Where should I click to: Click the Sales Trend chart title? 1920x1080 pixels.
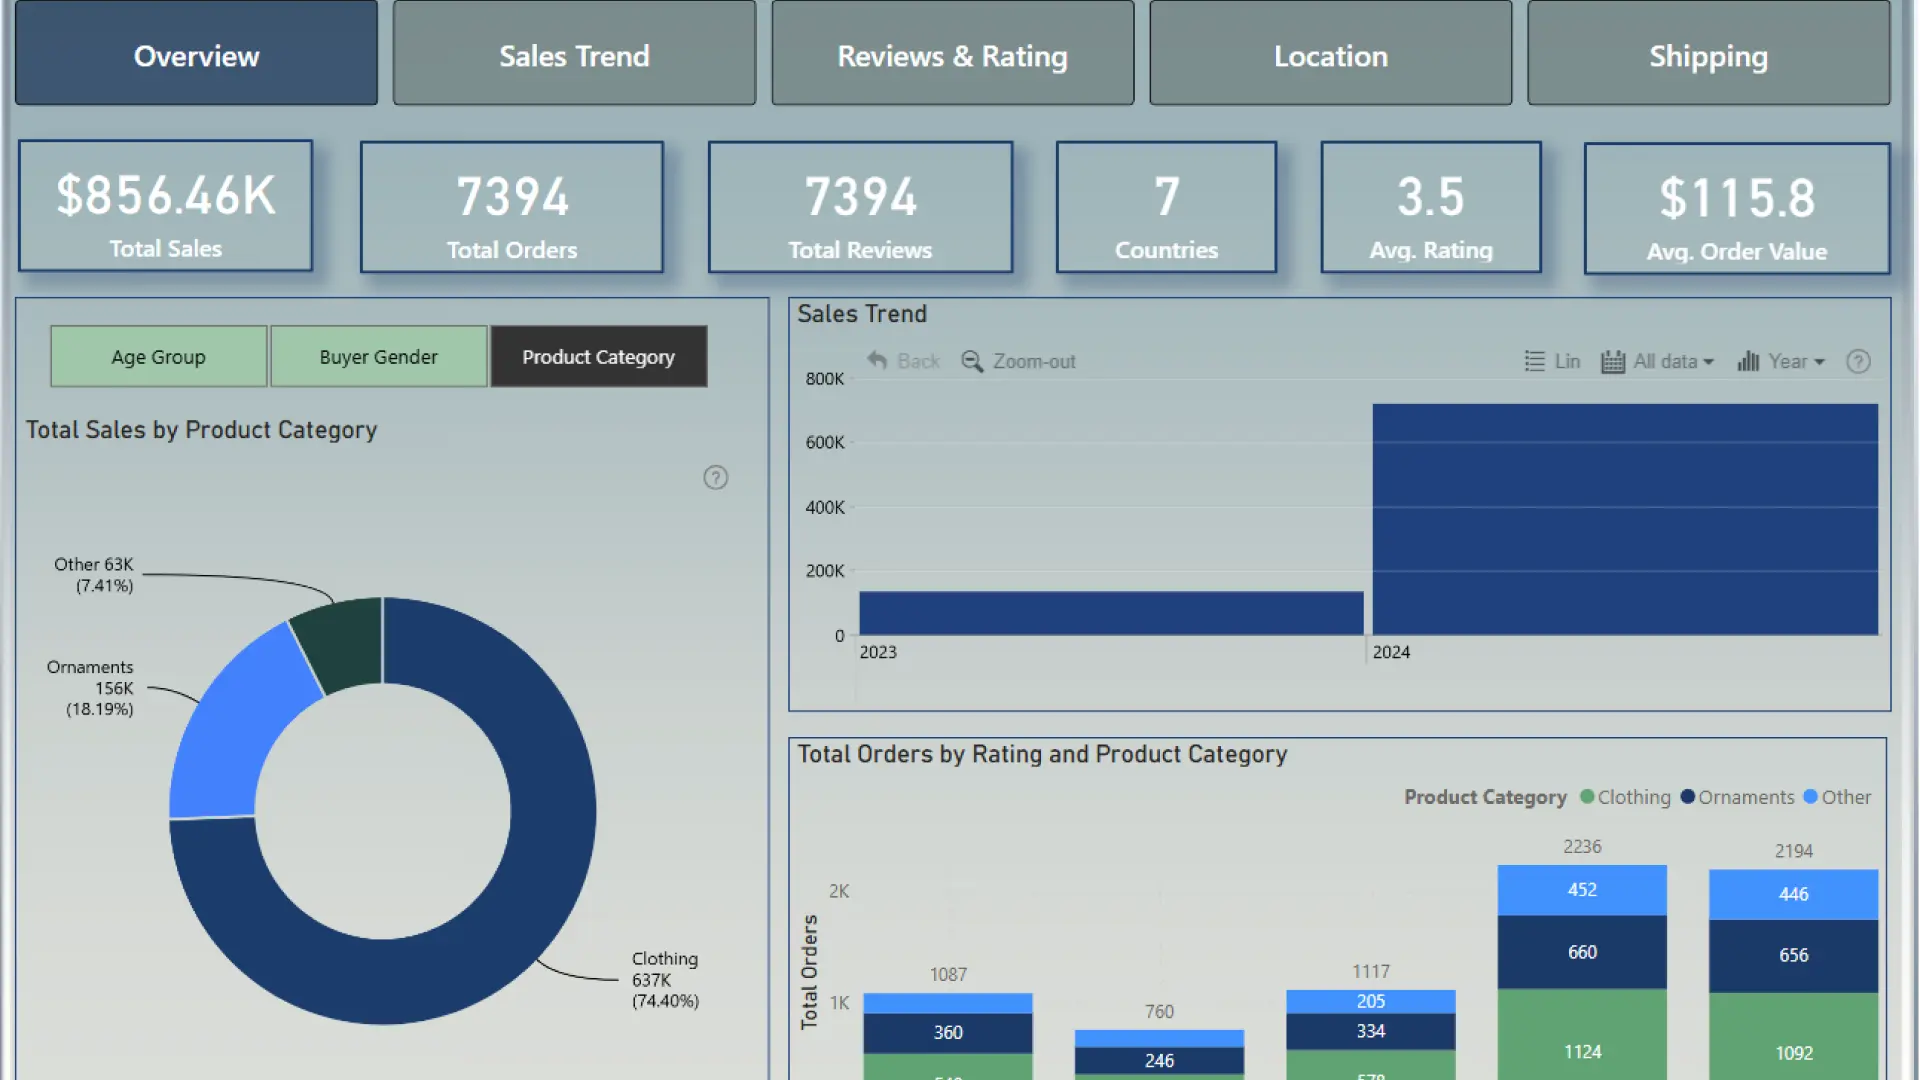pos(862,314)
